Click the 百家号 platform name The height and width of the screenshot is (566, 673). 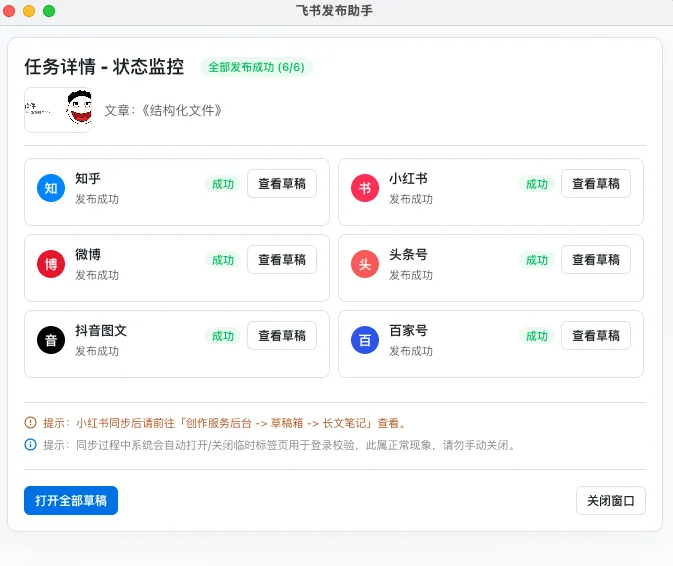(x=408, y=330)
